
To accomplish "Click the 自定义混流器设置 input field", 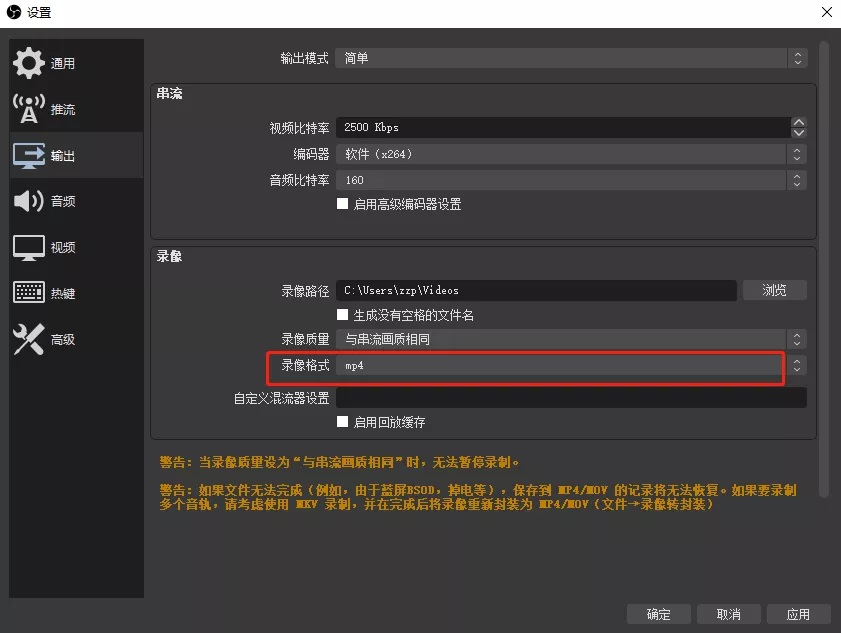I will pos(571,398).
